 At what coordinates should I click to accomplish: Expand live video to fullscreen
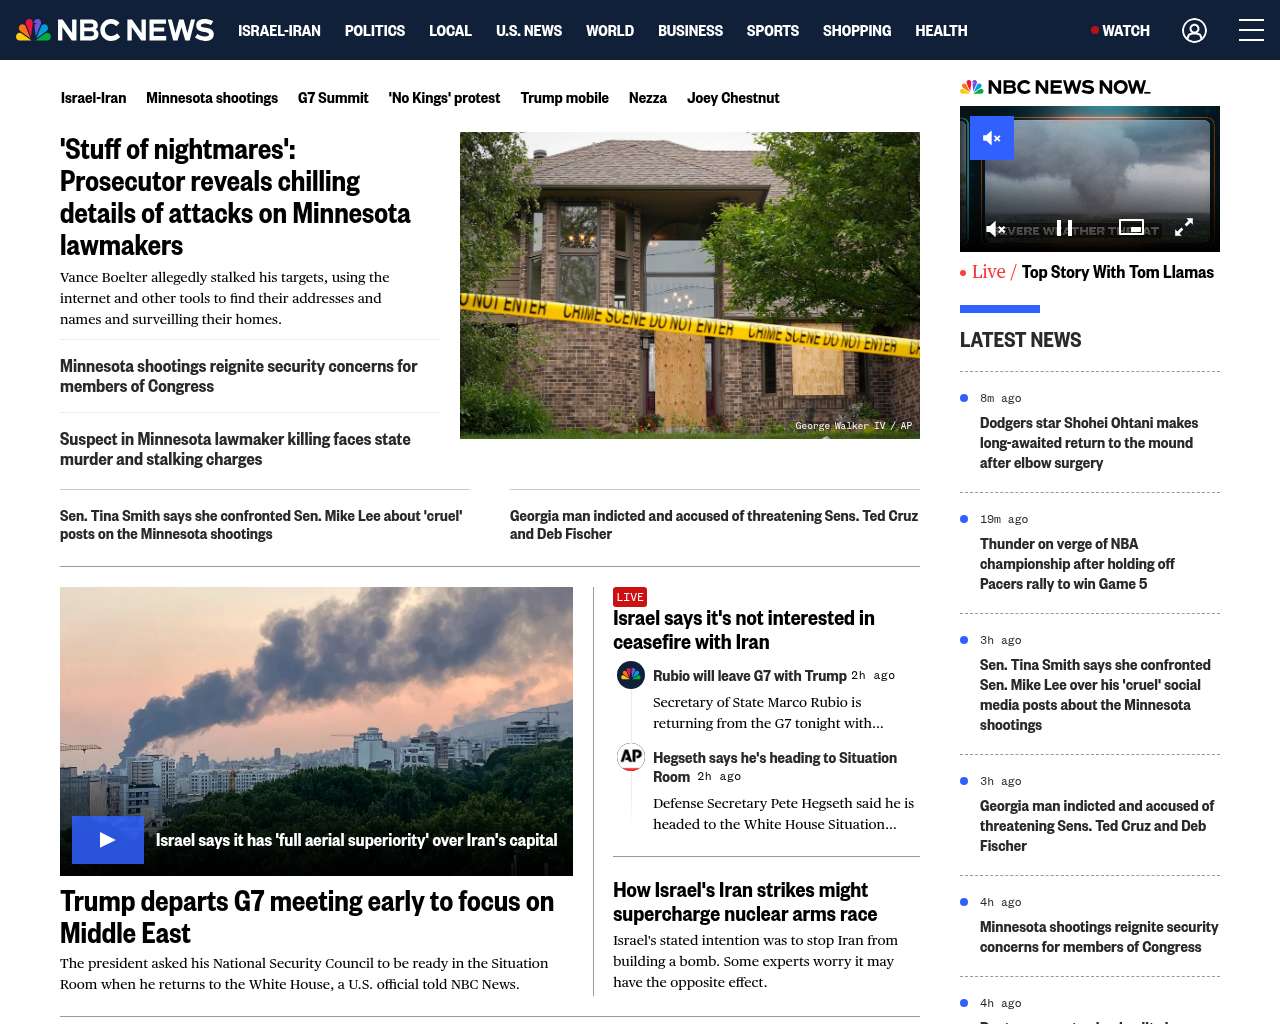pos(1184,228)
